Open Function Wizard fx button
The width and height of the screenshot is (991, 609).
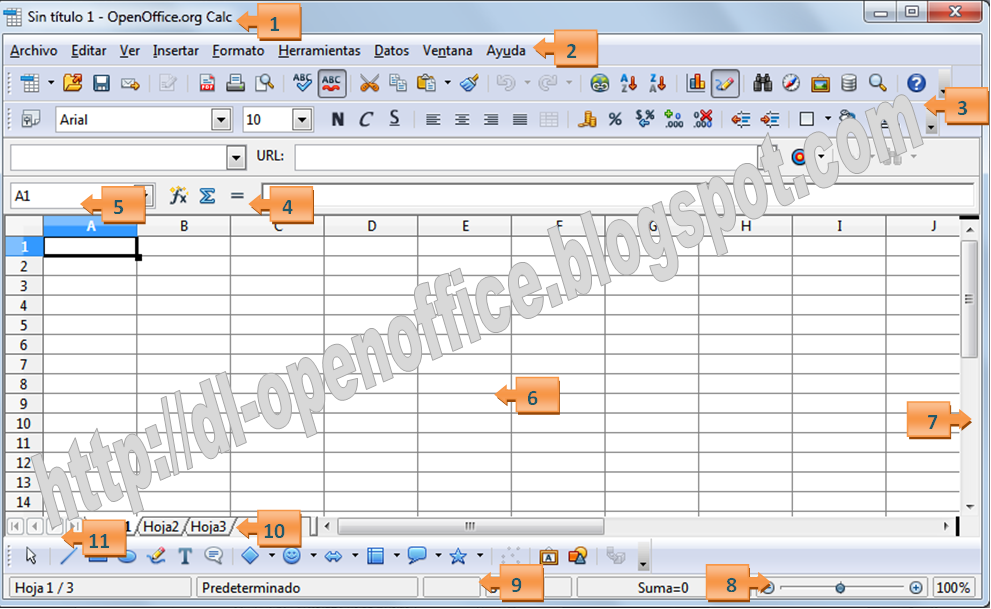(x=178, y=196)
